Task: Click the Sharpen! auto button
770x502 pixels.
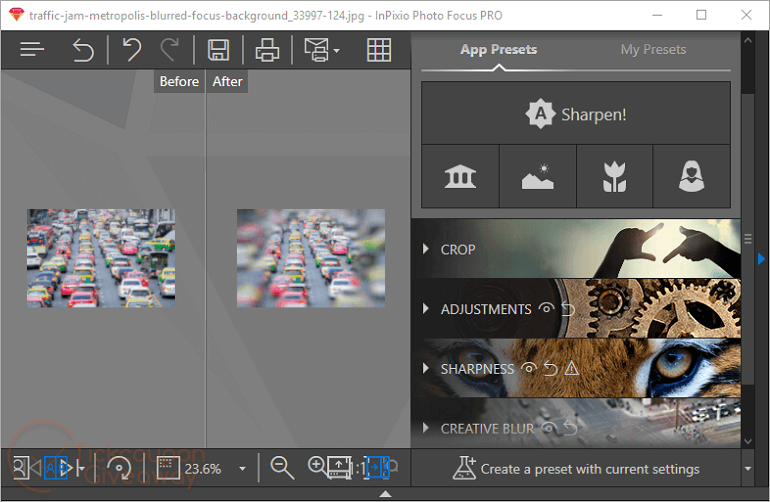Action: point(576,113)
